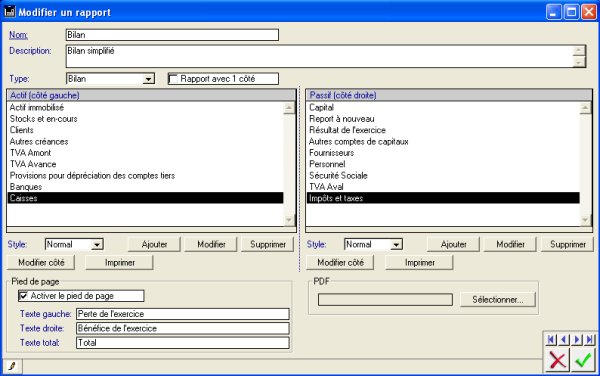Click the 'Texte droite' input field
Image resolution: width=600 pixels, height=376 pixels.
coord(183,328)
